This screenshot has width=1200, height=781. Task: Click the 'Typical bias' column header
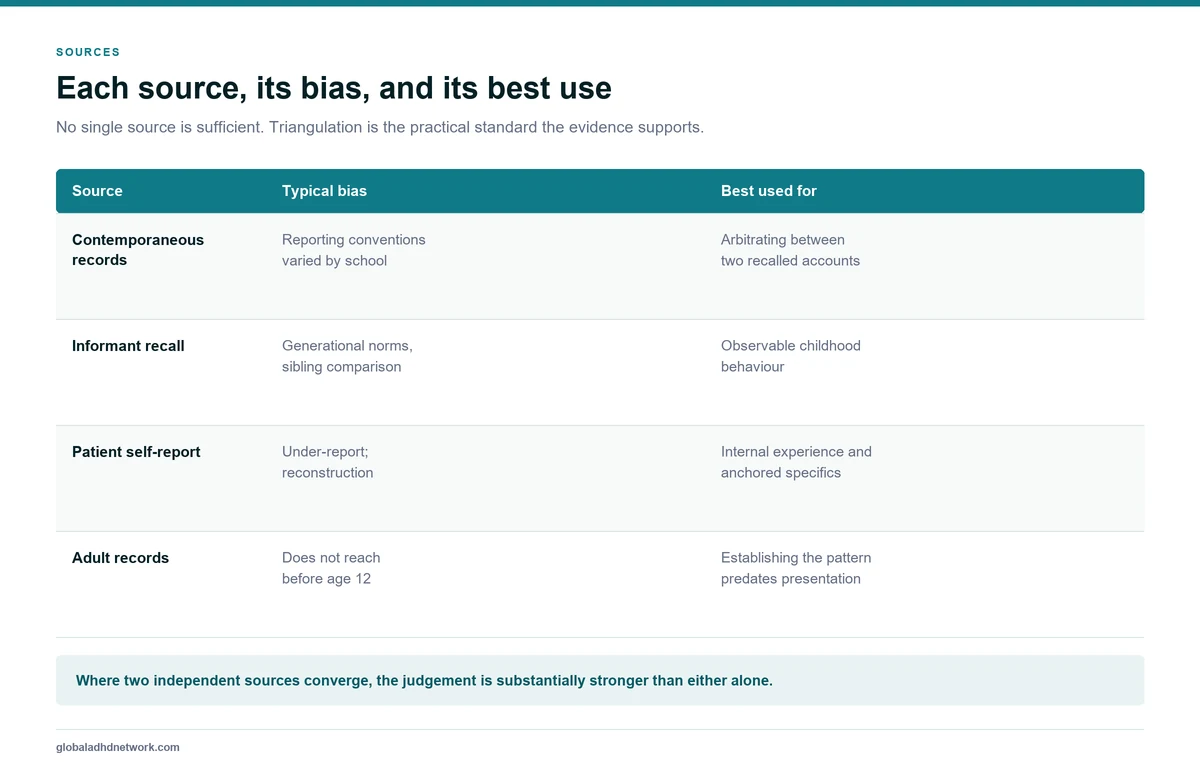(324, 191)
